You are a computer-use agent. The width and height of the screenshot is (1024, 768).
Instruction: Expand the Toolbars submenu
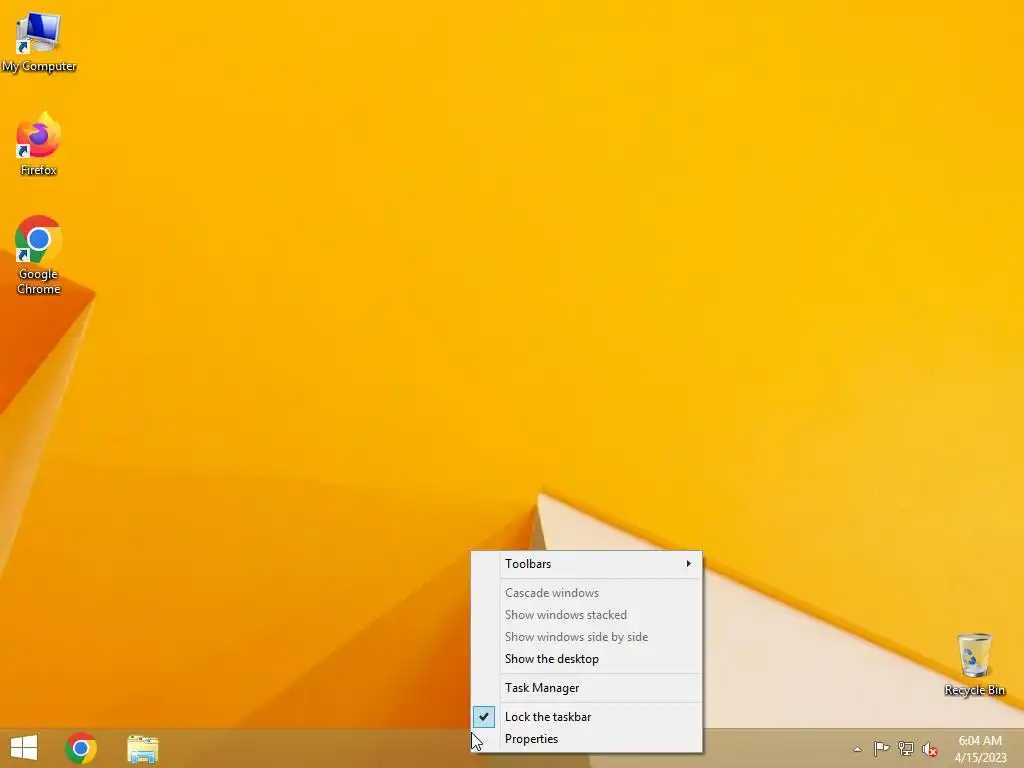pyautogui.click(x=587, y=564)
